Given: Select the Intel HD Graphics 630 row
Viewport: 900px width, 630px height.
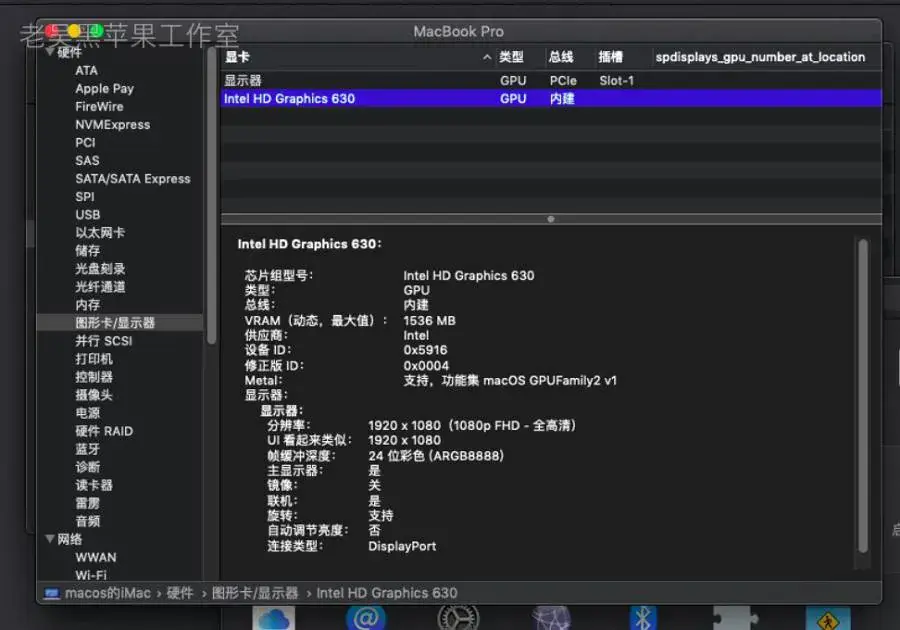Looking at the screenshot, I should click(x=551, y=99).
